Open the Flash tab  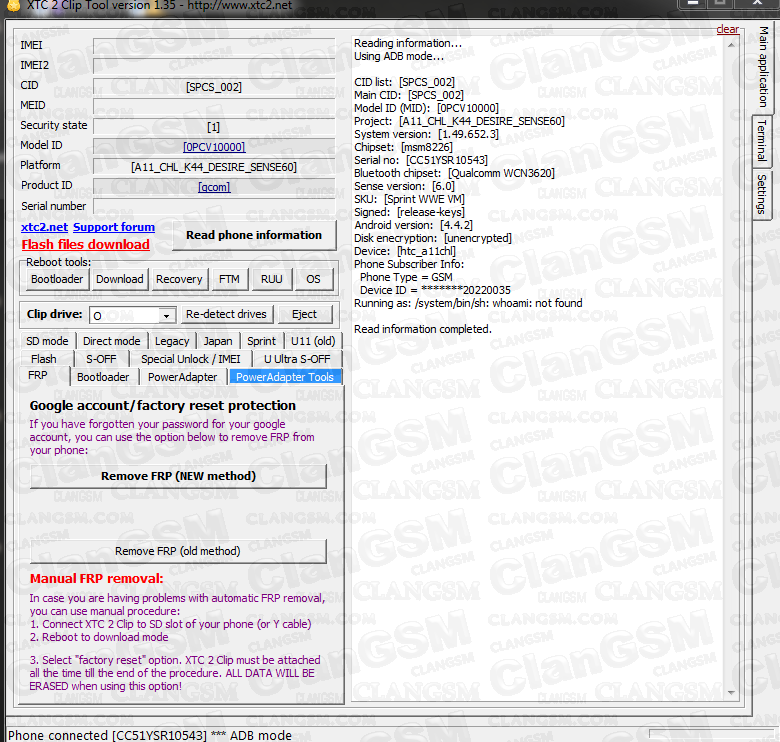(44, 359)
